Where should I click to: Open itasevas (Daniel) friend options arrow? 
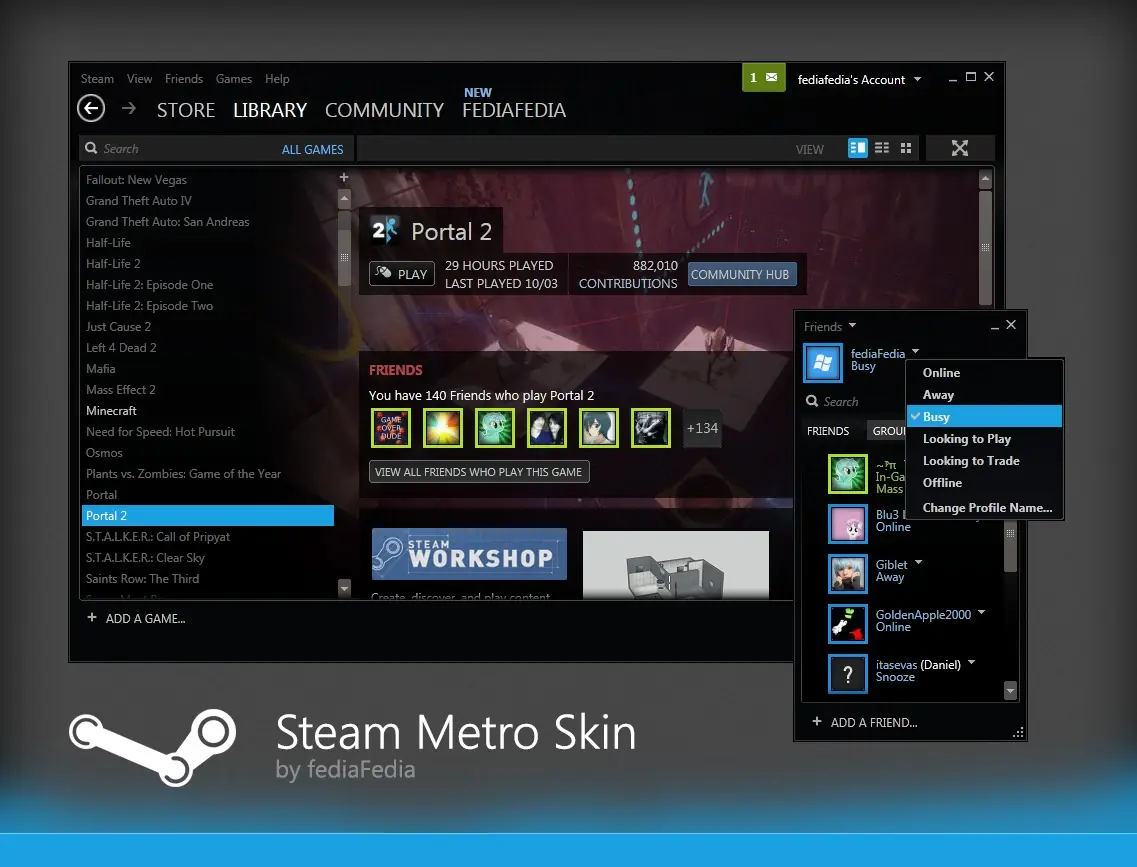pos(972,662)
